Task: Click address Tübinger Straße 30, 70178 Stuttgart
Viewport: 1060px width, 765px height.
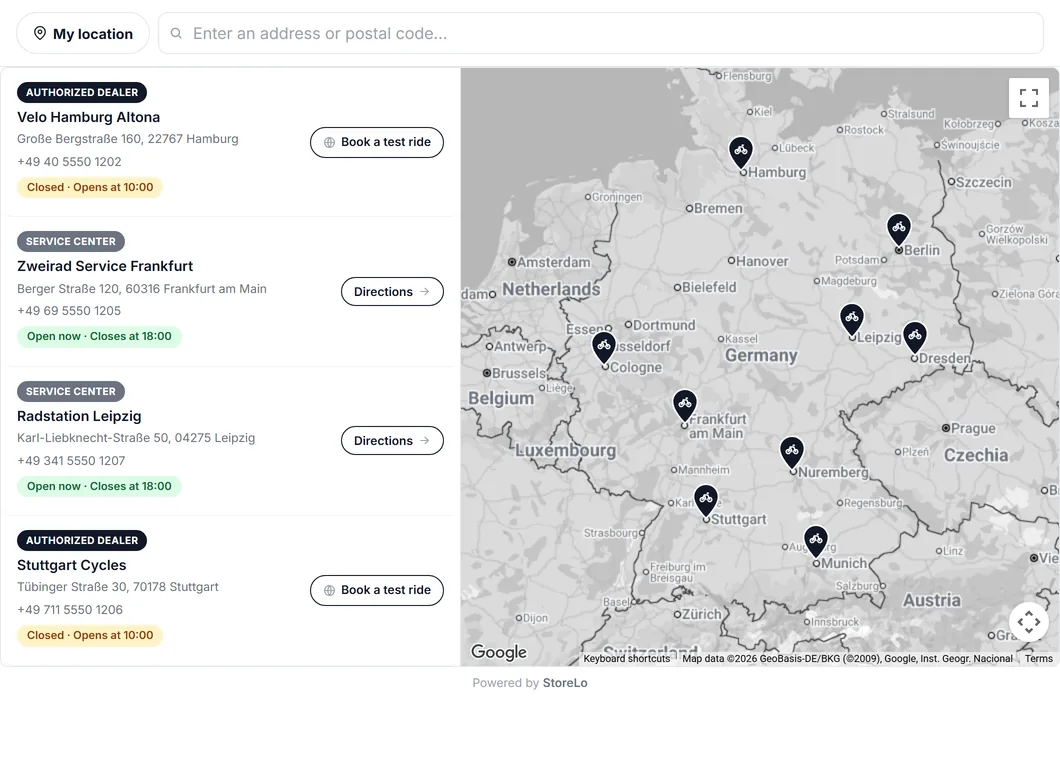Action: 118,587
